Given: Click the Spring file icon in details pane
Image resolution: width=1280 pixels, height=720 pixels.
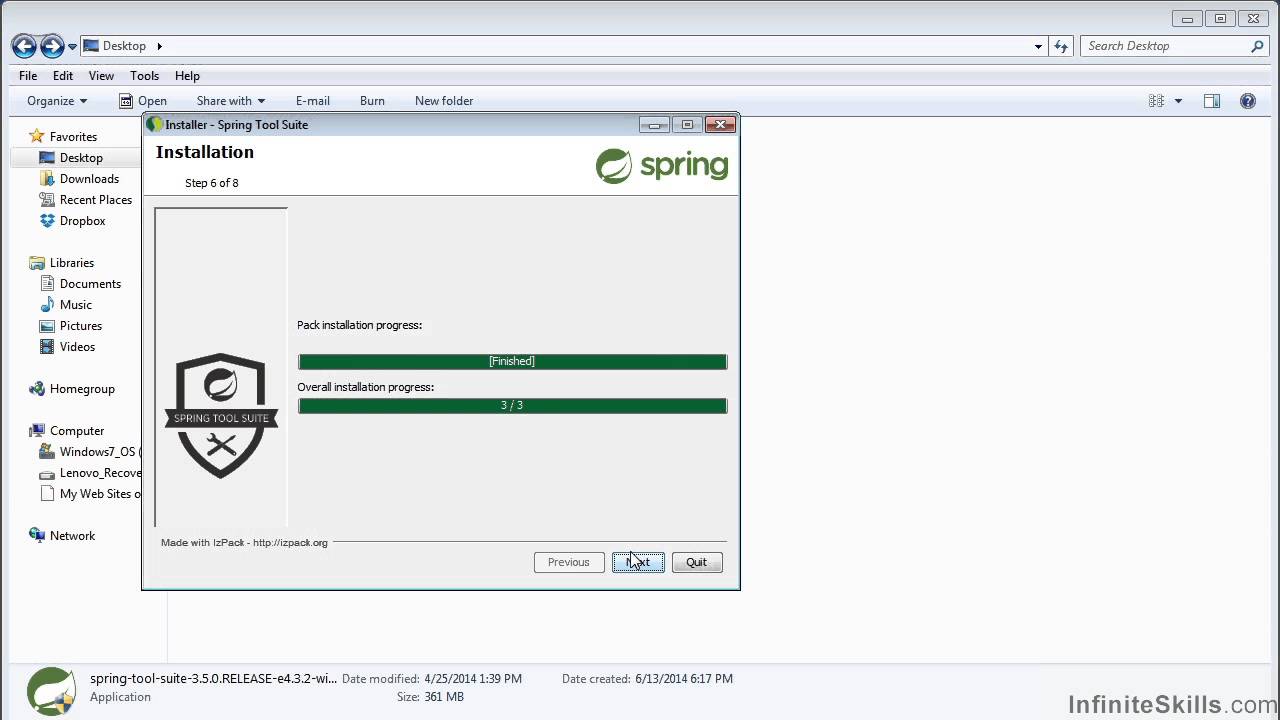Looking at the screenshot, I should (x=50, y=691).
